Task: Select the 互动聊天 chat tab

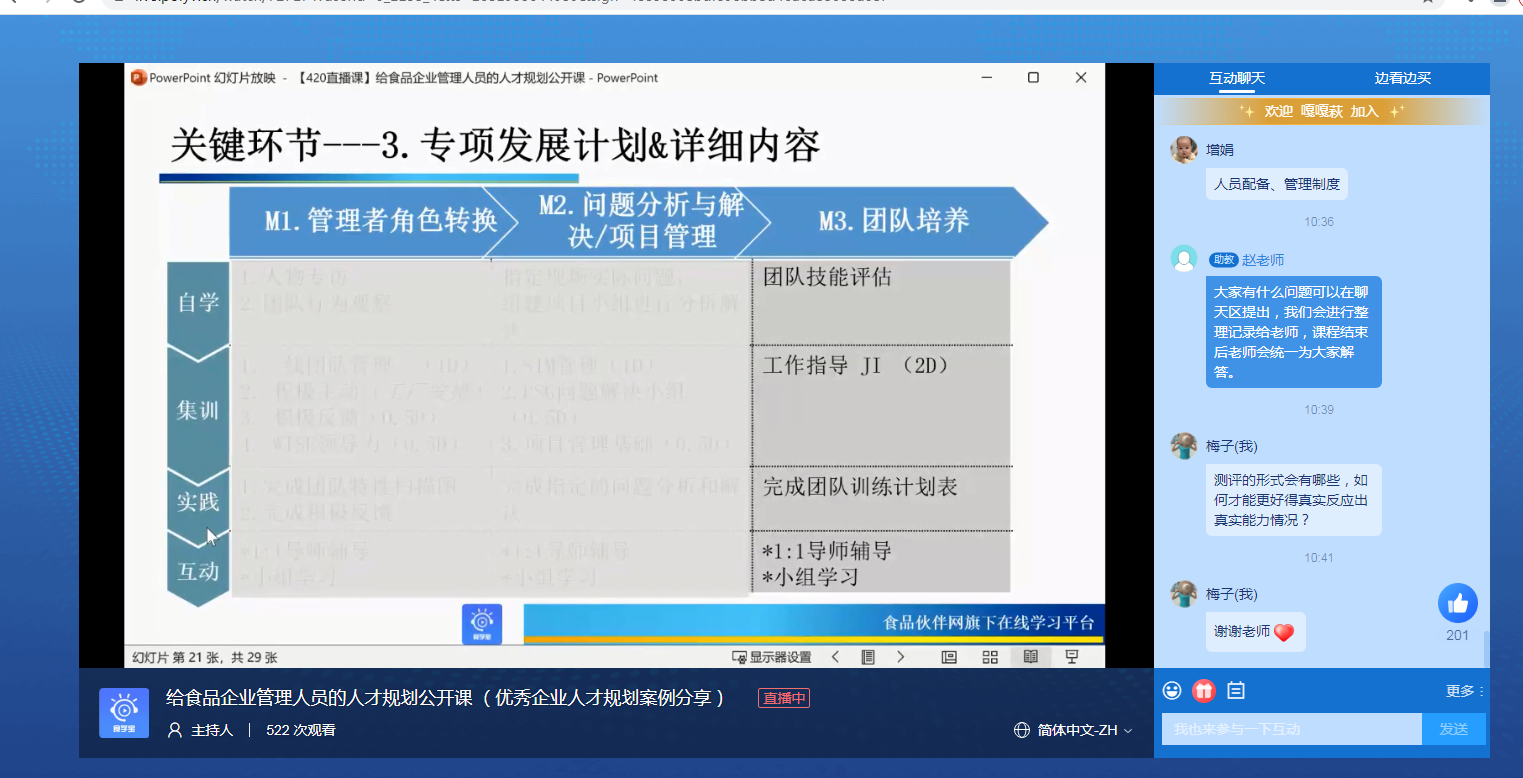Action: click(1237, 78)
